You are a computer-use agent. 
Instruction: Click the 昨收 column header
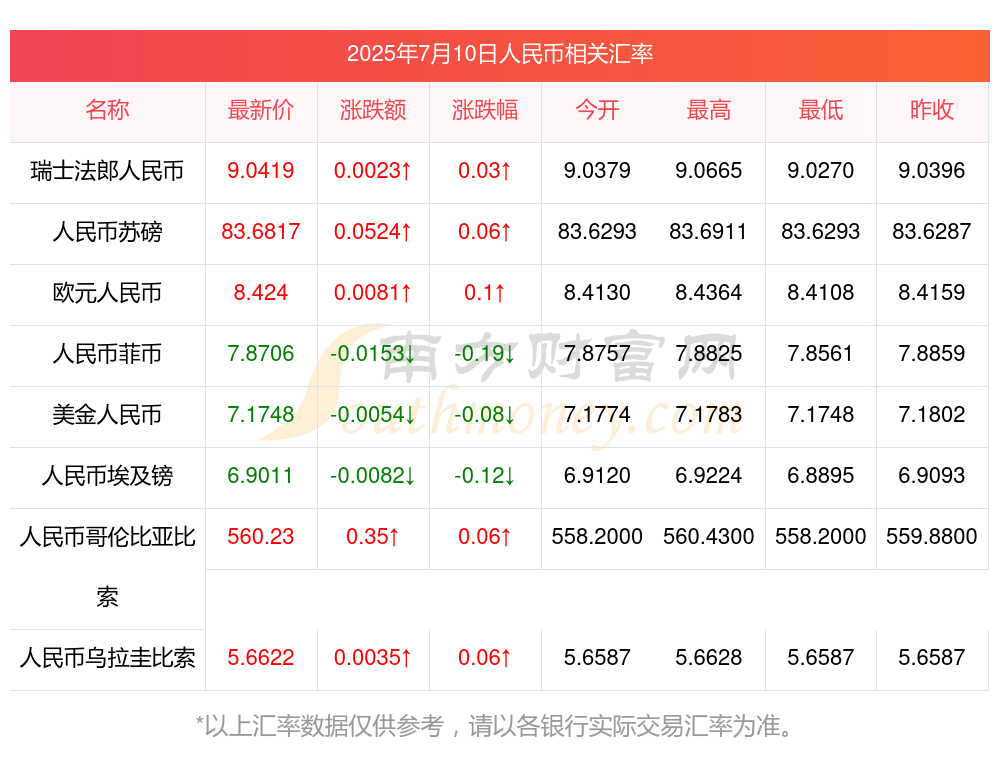(x=932, y=110)
